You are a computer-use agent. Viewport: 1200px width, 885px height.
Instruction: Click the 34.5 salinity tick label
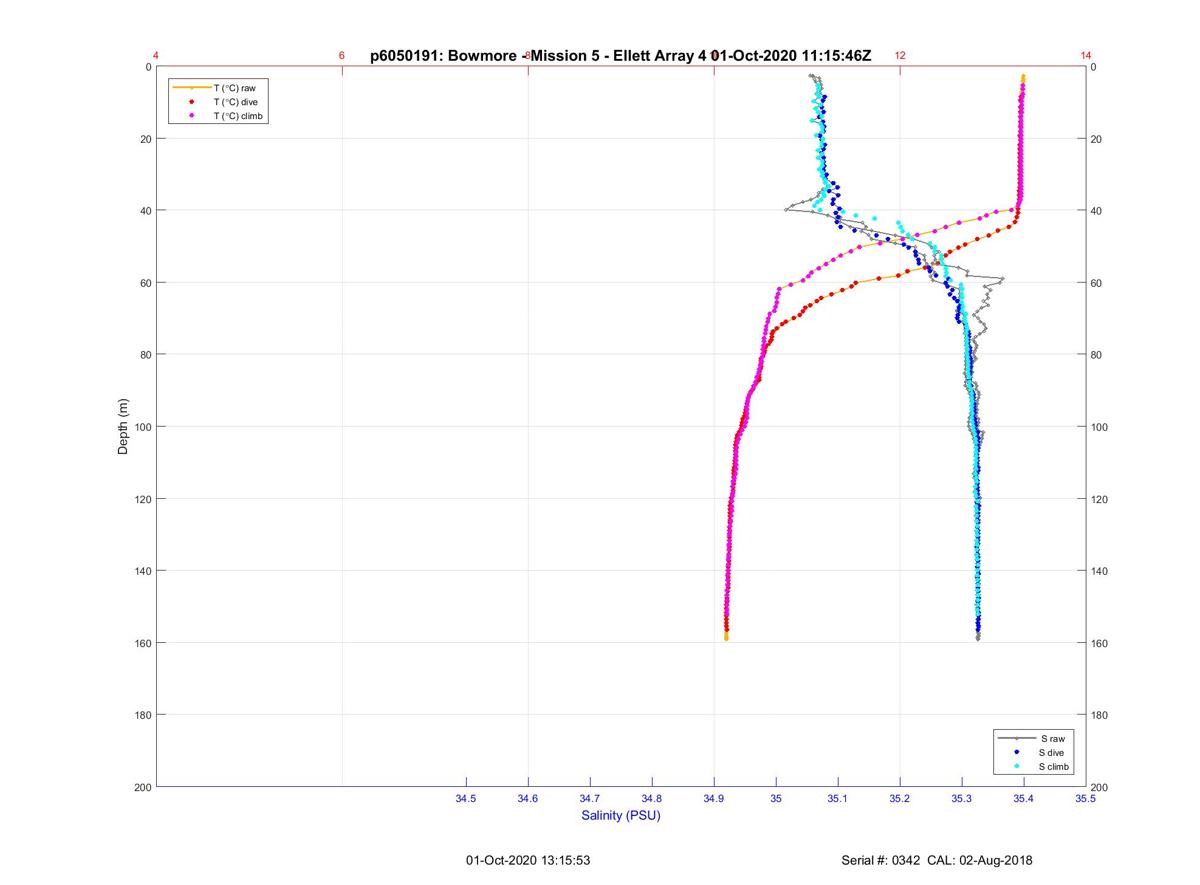[x=466, y=799]
